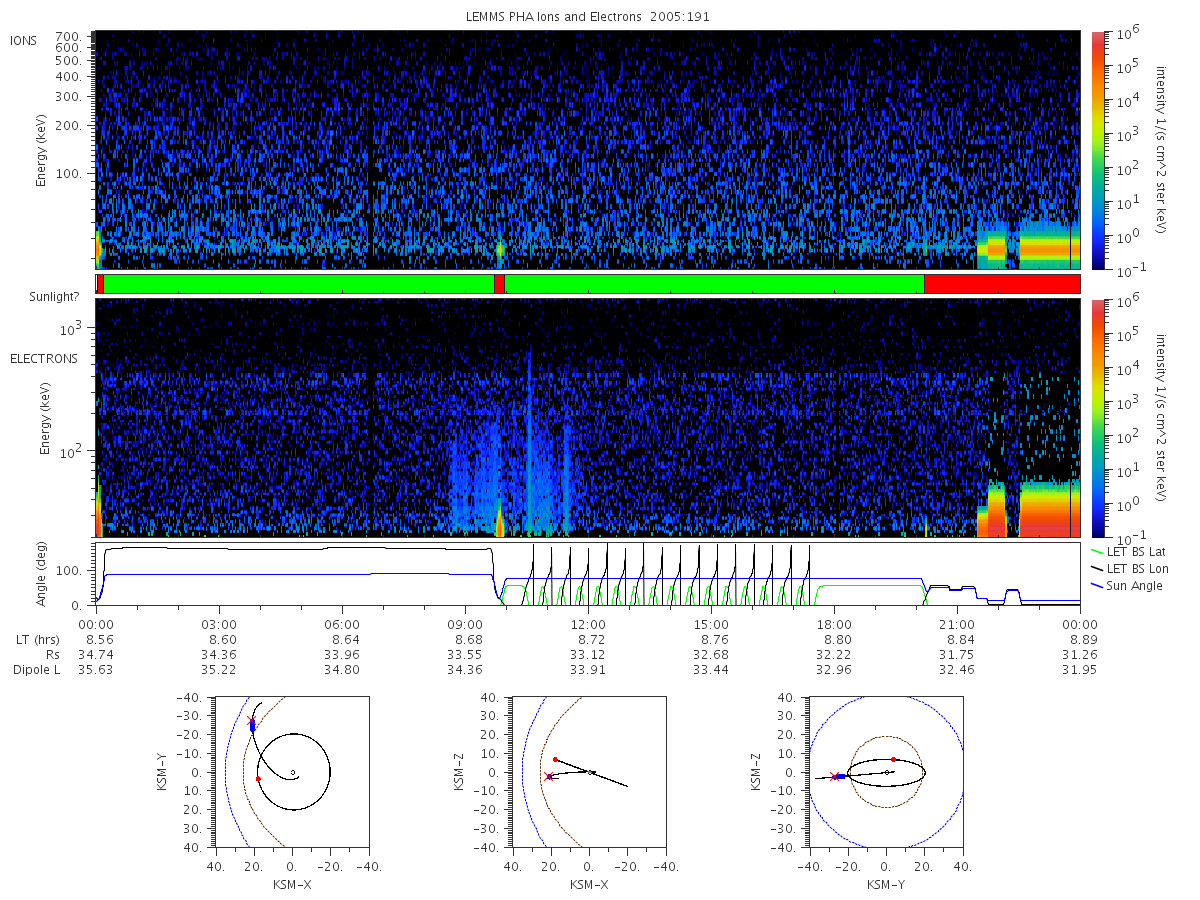Click the red X marker in KSM-Y/KSM-Z plot
Image resolution: width=1200 pixels, height=900 pixels.
tap(834, 776)
